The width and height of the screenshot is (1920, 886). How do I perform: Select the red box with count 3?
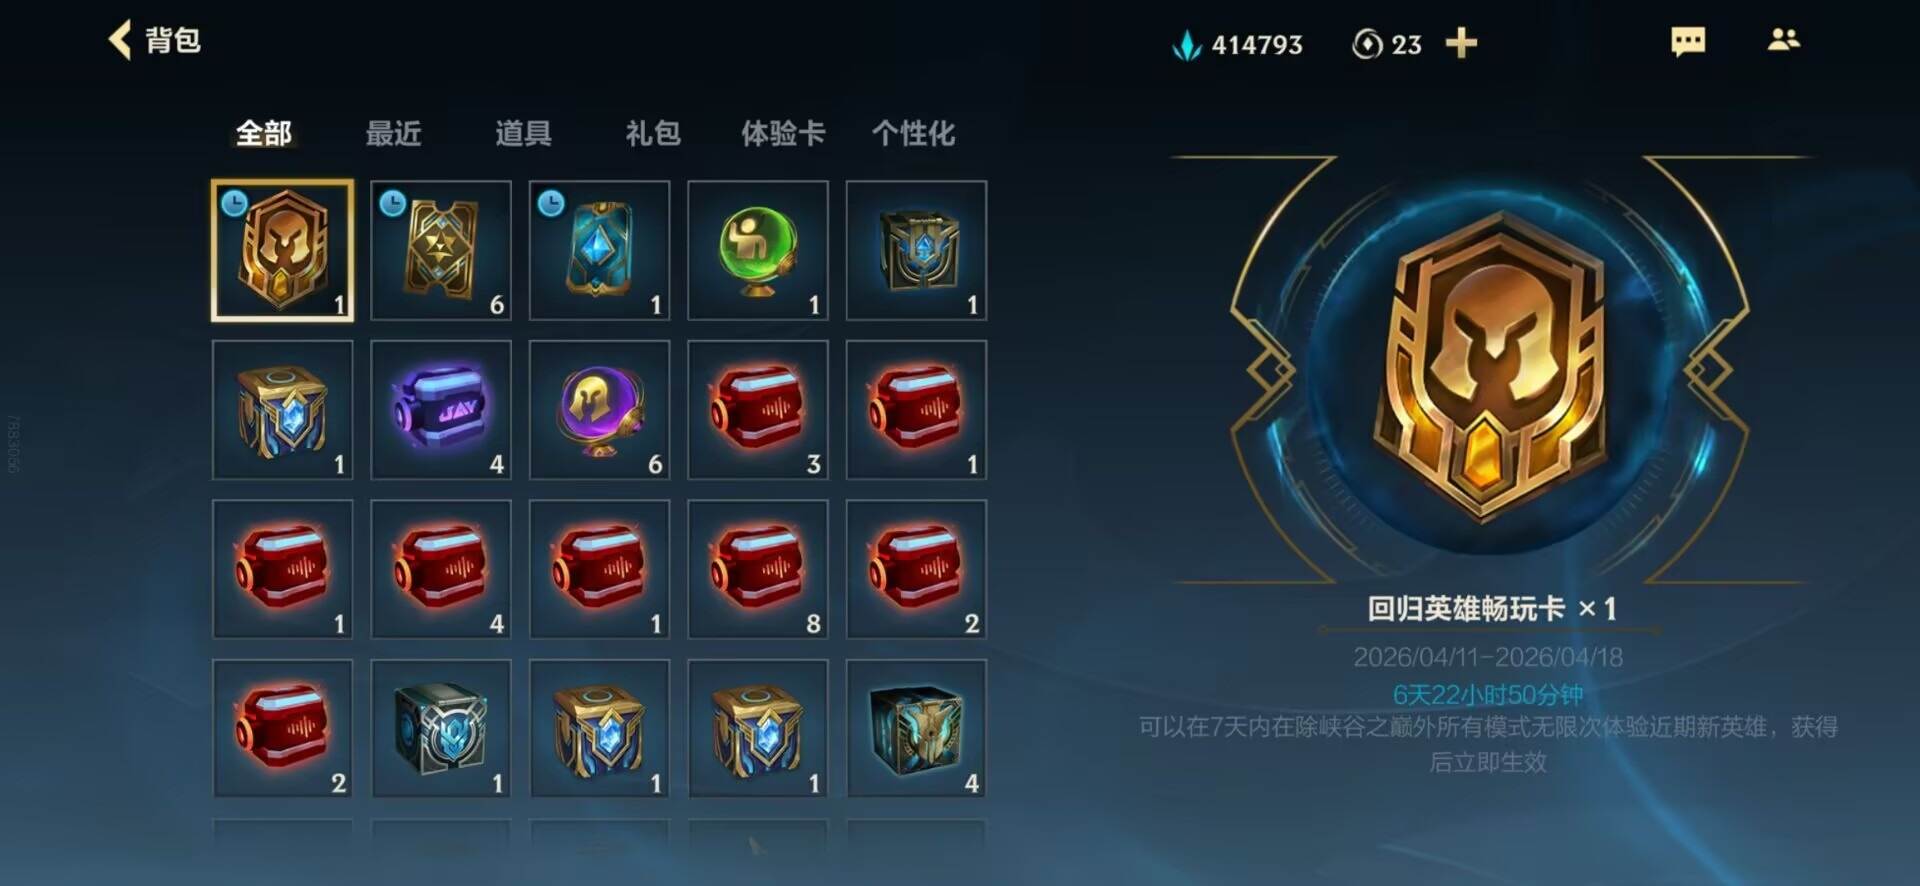(x=758, y=410)
